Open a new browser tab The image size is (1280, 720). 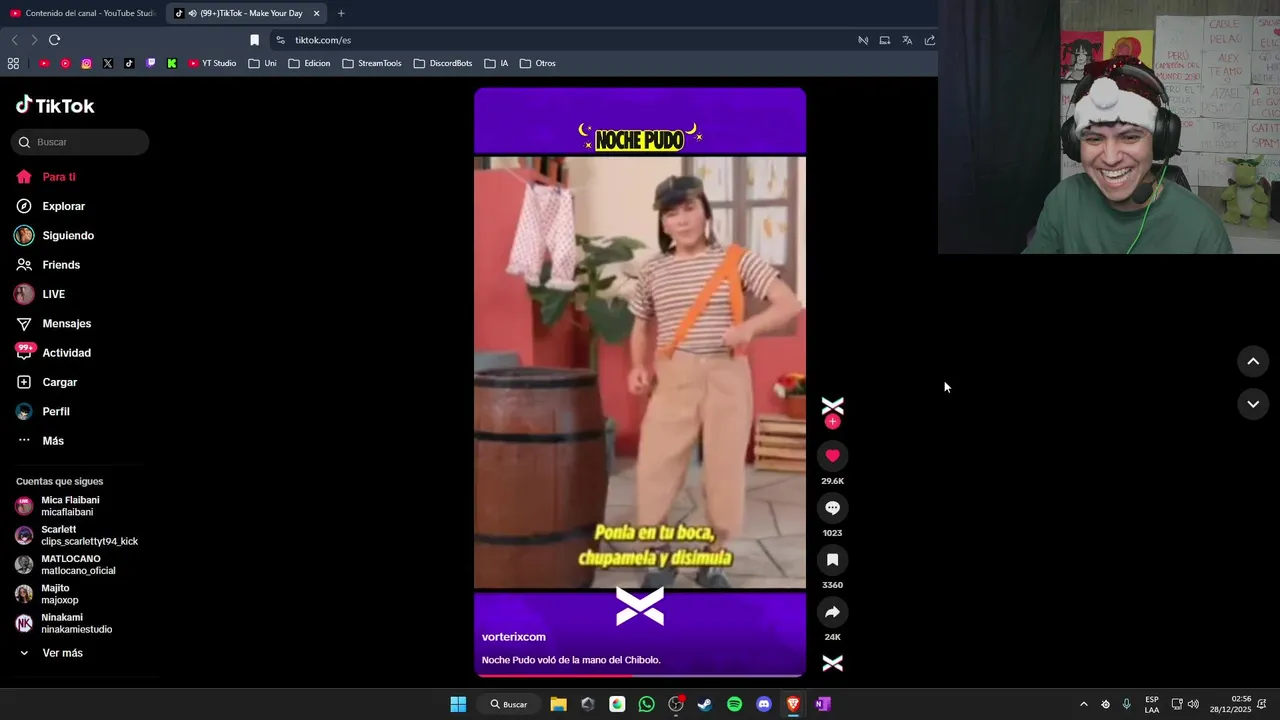click(341, 13)
